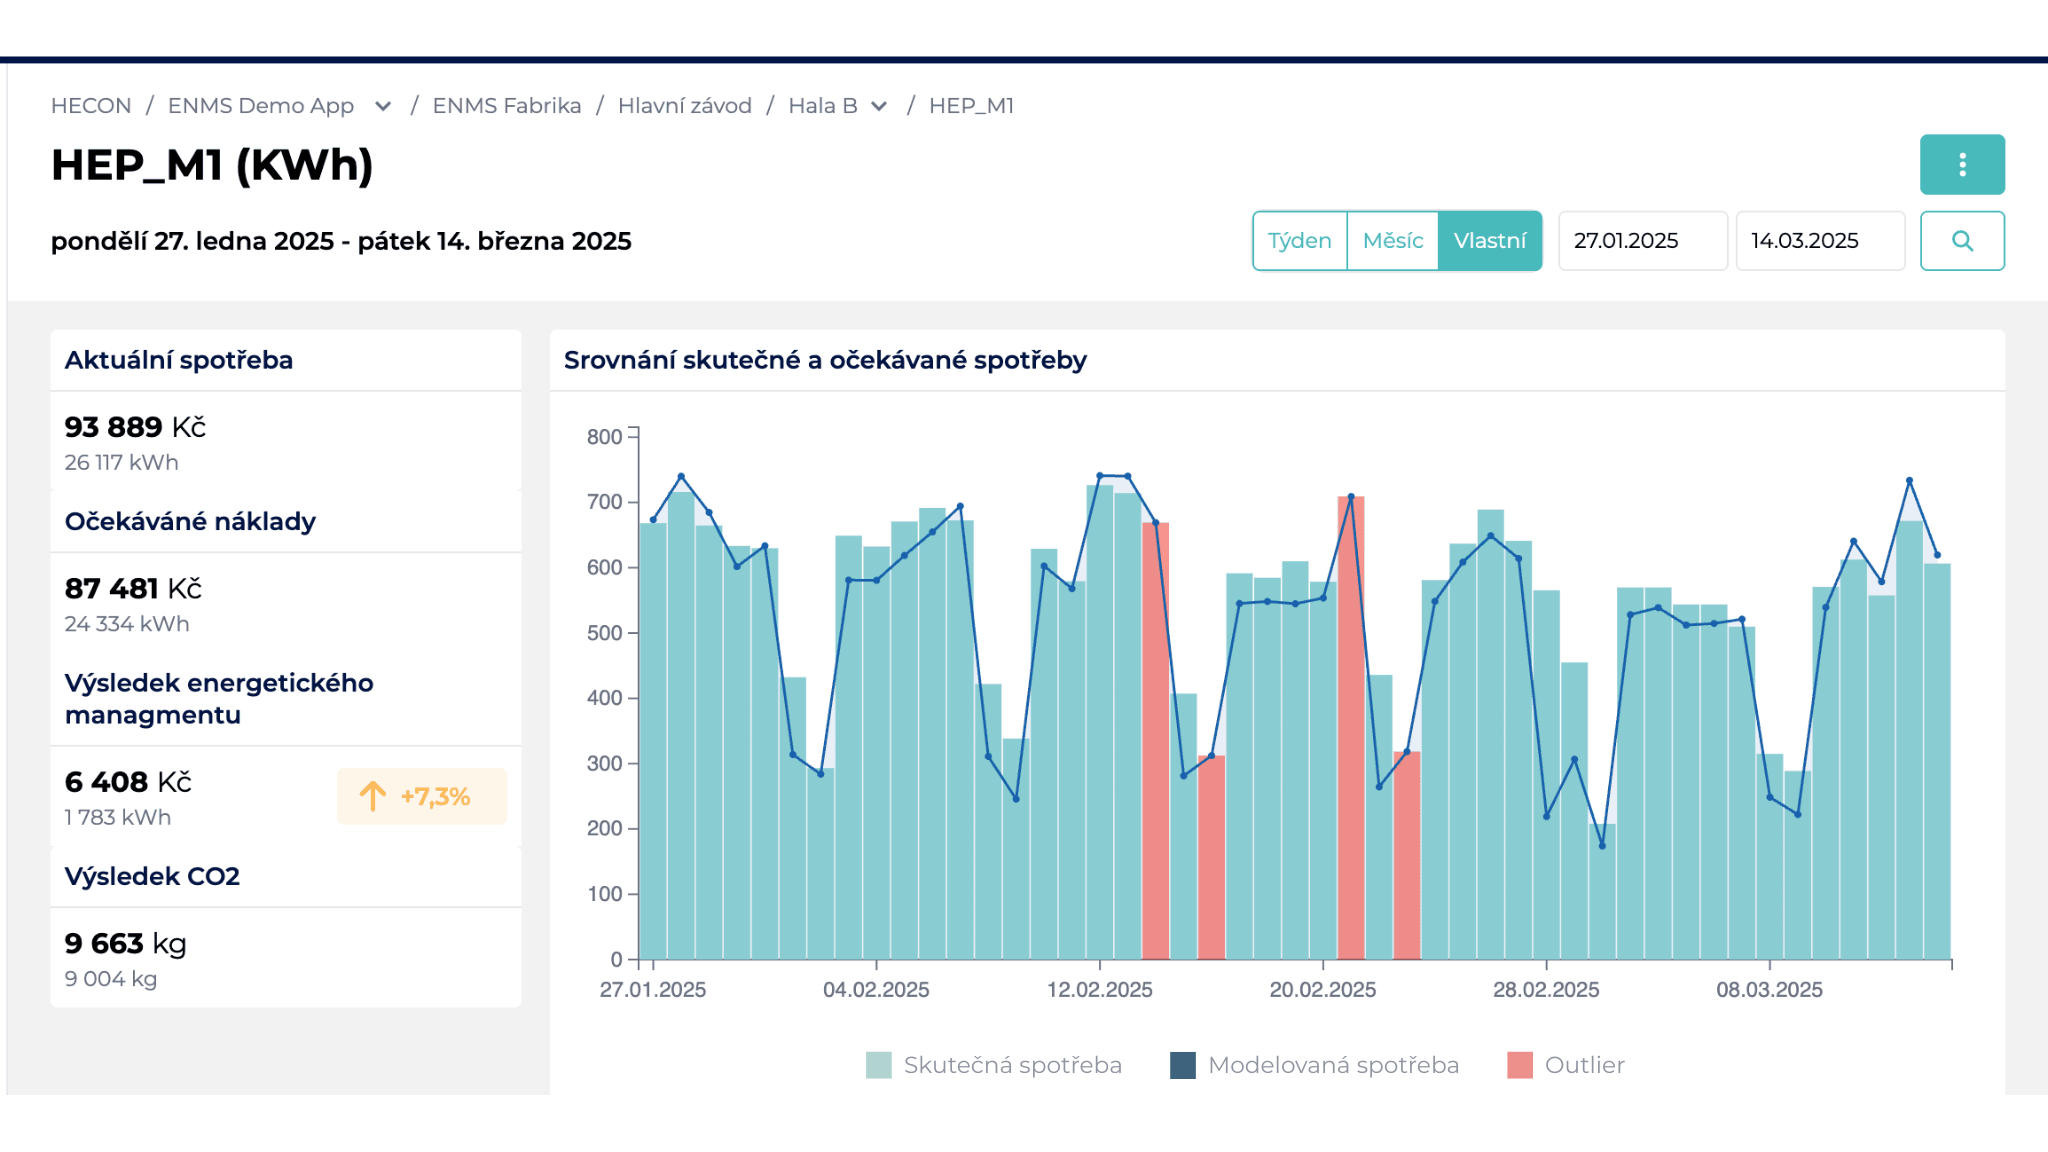Click the start date field 27.01.2025
The height and width of the screenshot is (1152, 2048).
coord(1643,241)
